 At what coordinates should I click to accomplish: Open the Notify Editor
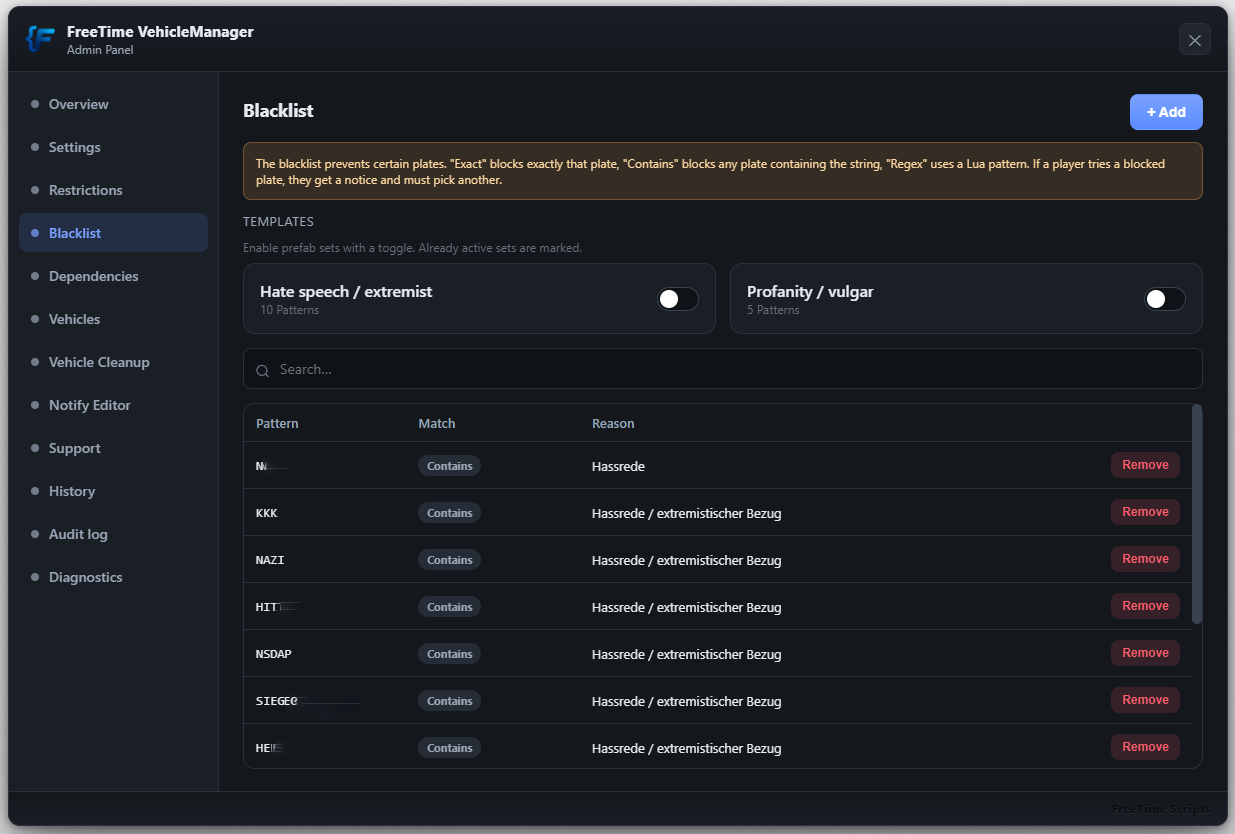coord(113,405)
